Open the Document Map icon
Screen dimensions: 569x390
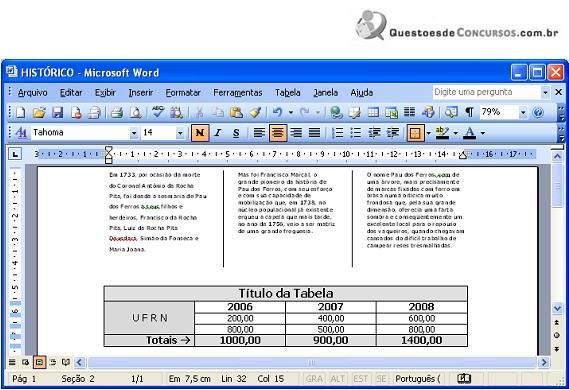pos(451,112)
